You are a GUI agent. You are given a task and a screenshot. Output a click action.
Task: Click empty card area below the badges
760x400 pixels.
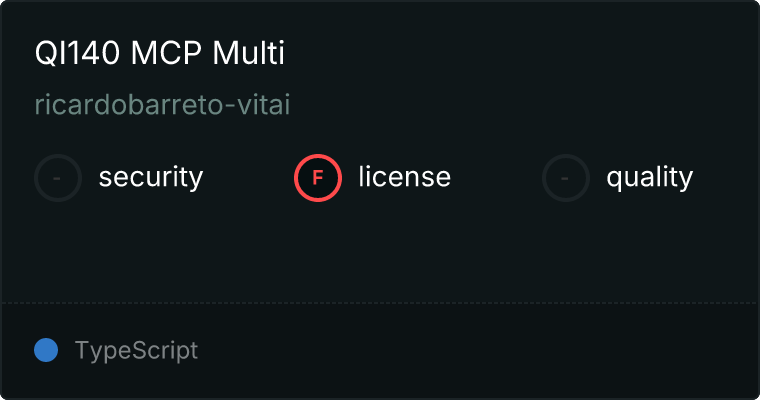pos(380,250)
